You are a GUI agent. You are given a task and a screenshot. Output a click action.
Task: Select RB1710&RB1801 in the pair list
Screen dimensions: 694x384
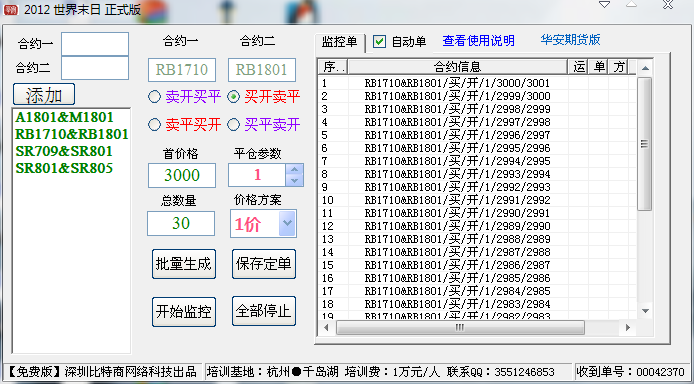[72, 134]
